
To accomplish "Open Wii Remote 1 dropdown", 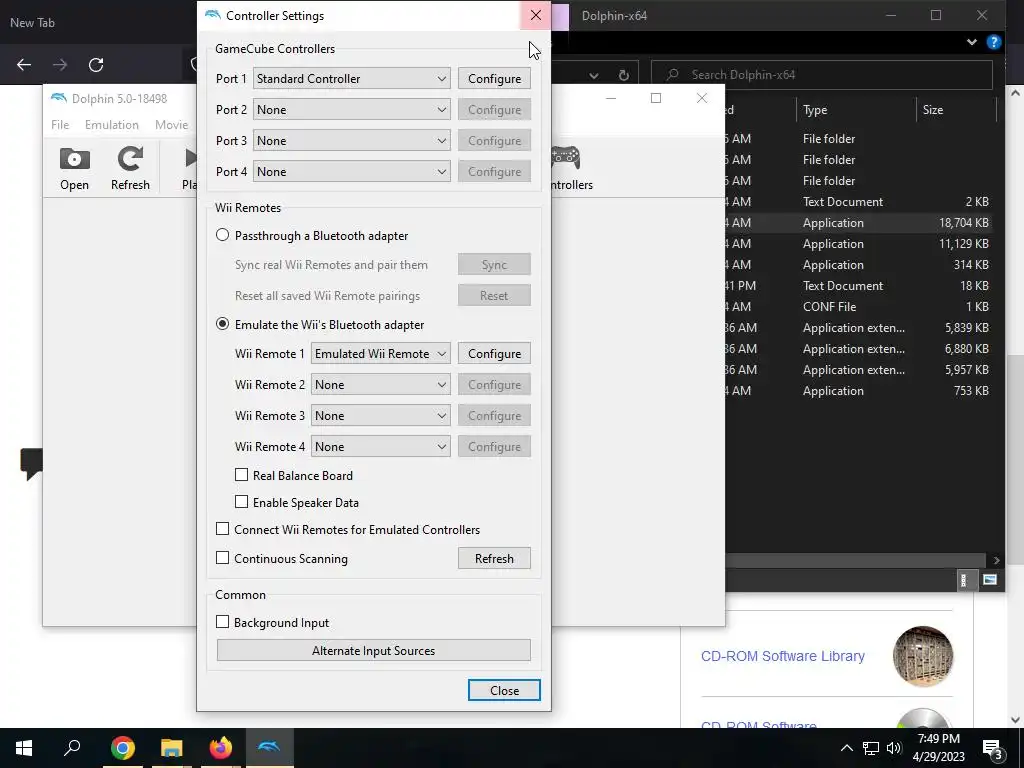I will 381,353.
